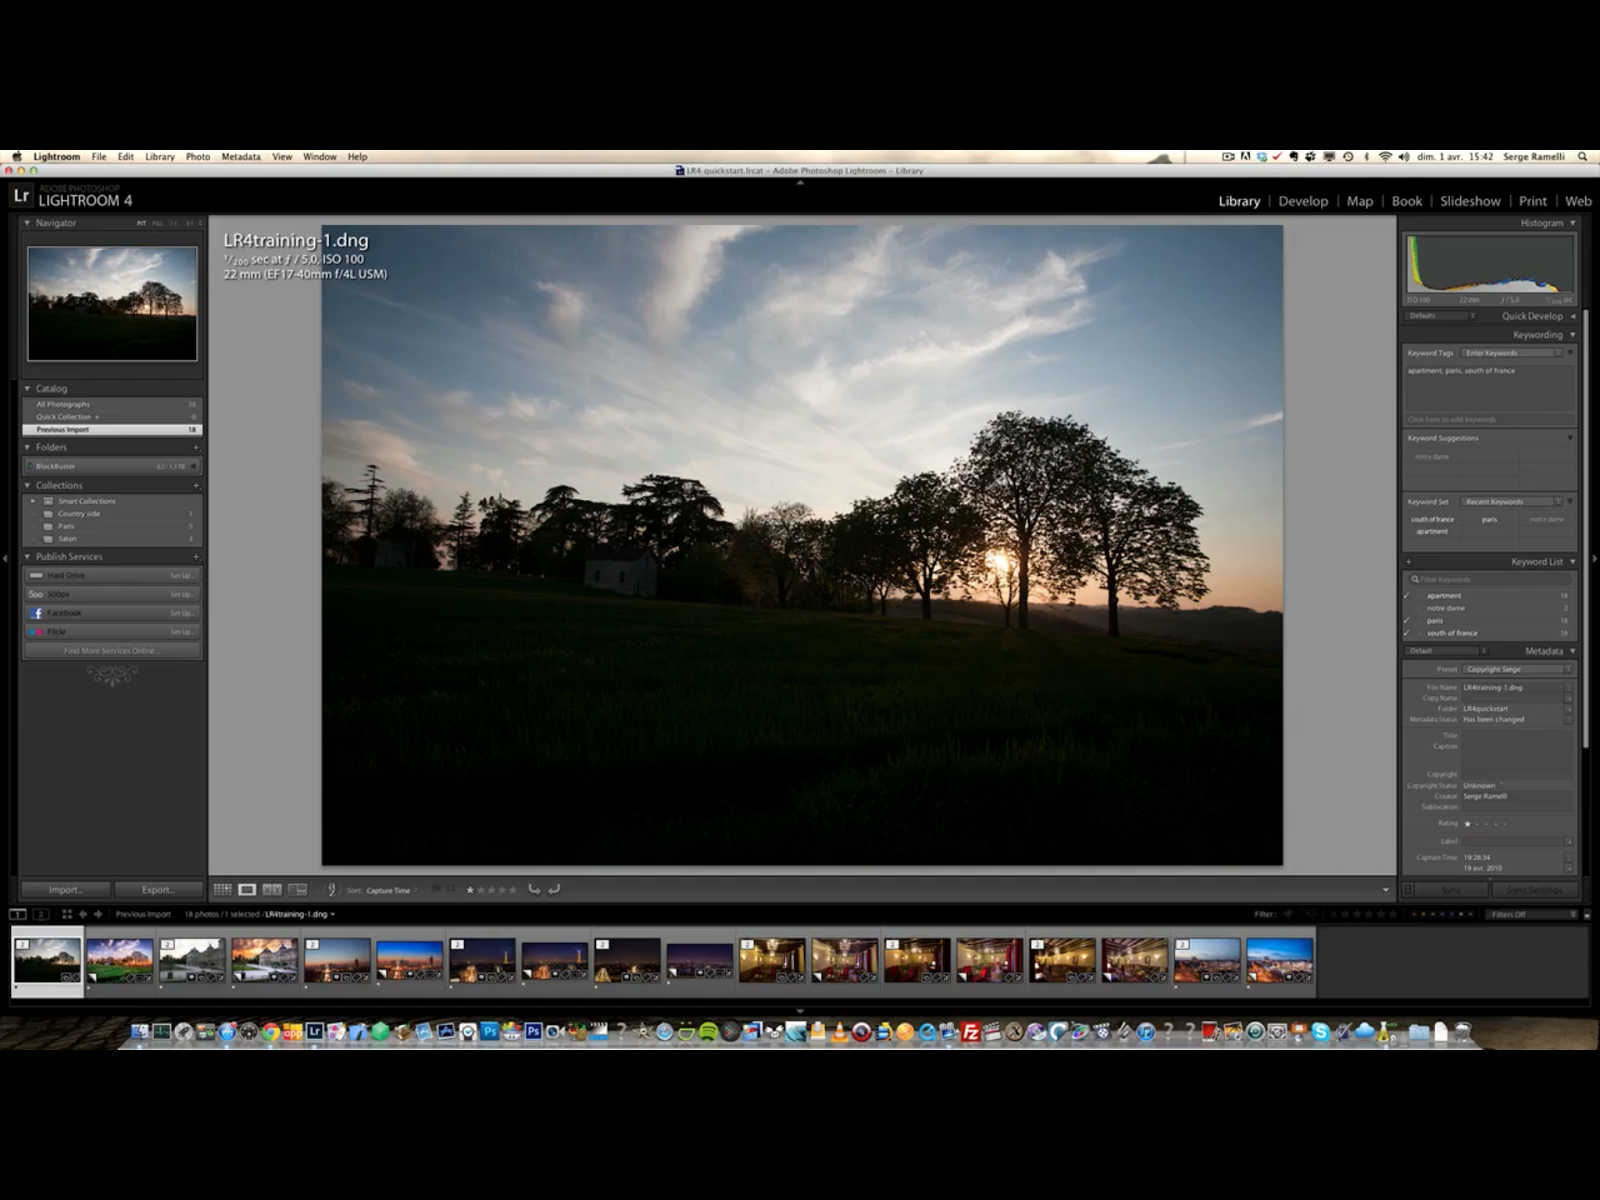The height and width of the screenshot is (1200, 1600).
Task: Expand Smart Collections tree item
Action: (x=33, y=501)
